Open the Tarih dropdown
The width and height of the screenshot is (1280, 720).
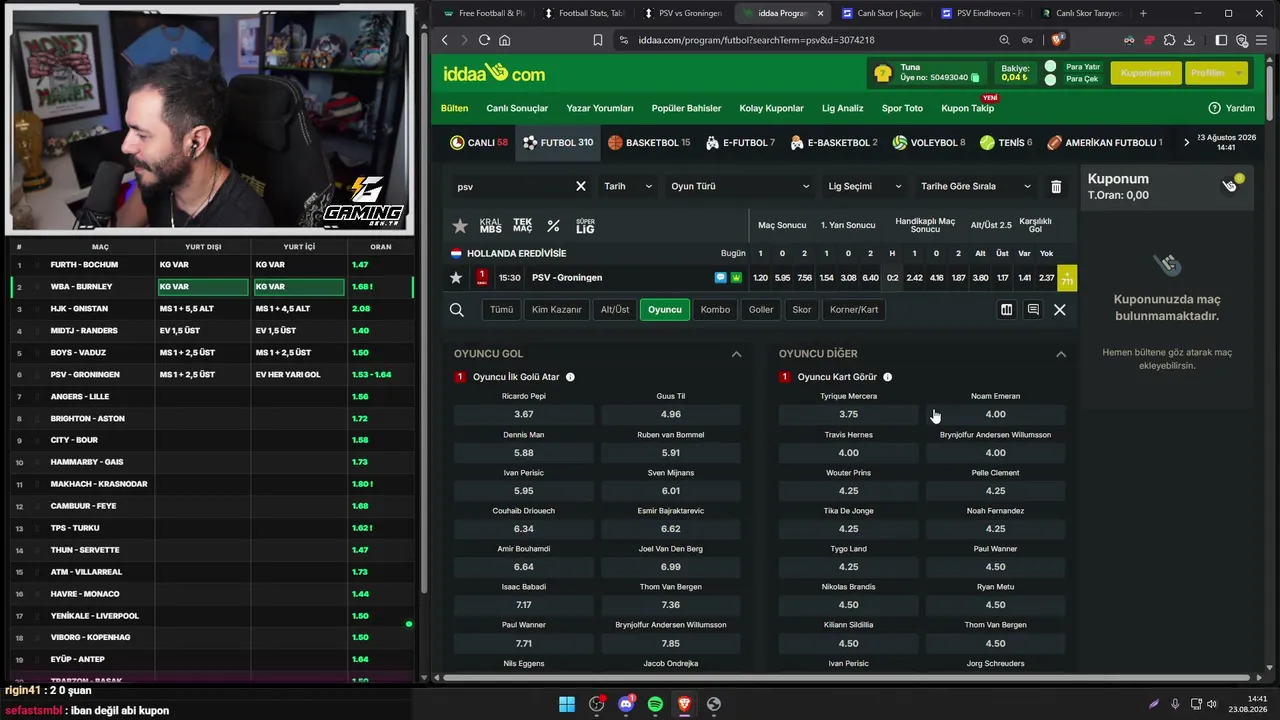pos(628,186)
